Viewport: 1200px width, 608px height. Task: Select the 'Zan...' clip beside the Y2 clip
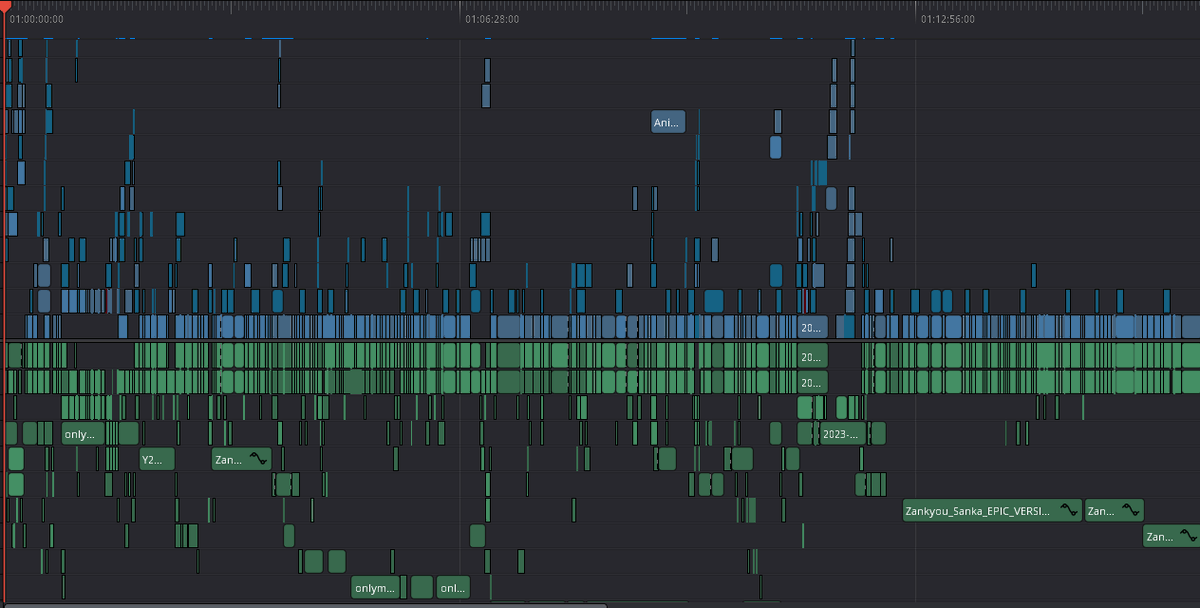click(241, 460)
